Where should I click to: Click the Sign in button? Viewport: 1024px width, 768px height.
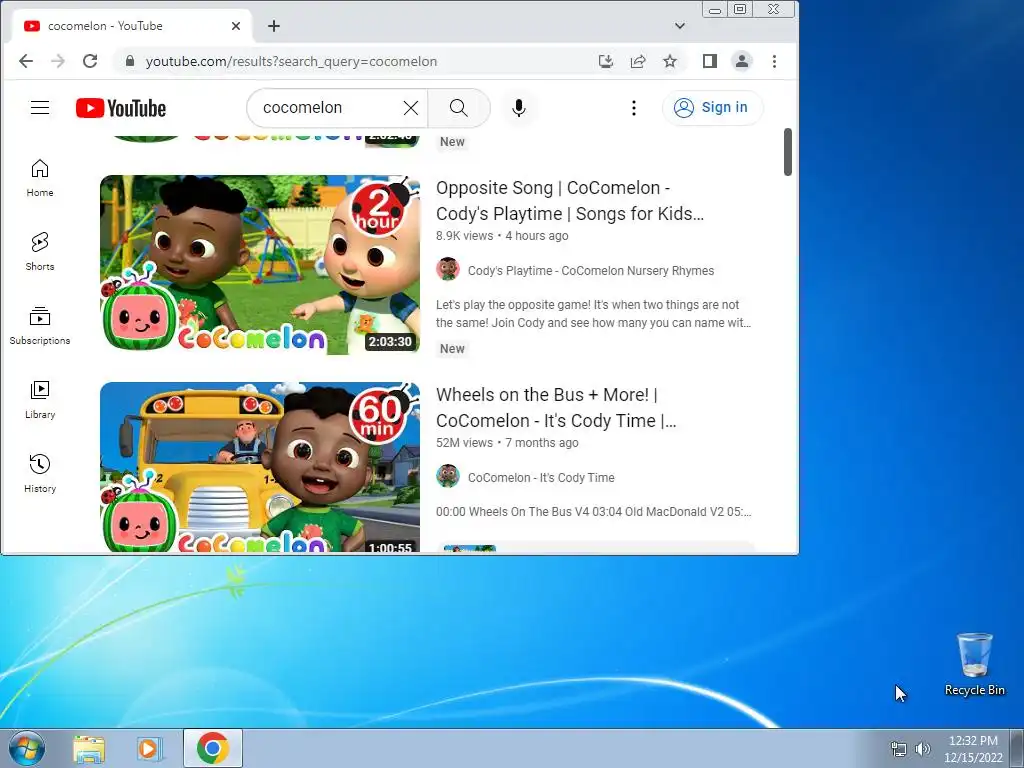[x=711, y=108]
